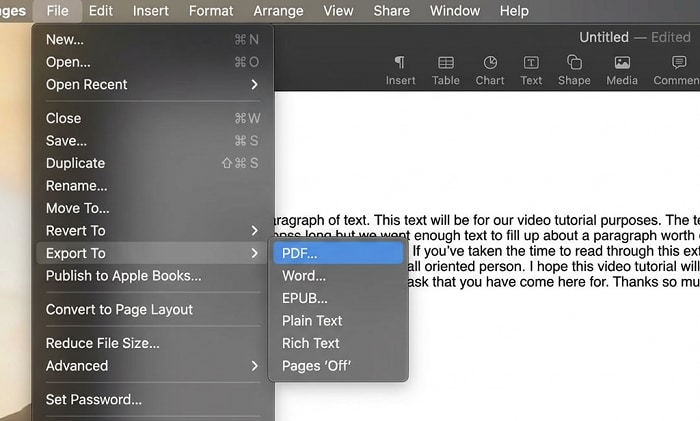
Task: Open the Arrange menu
Action: point(278,11)
